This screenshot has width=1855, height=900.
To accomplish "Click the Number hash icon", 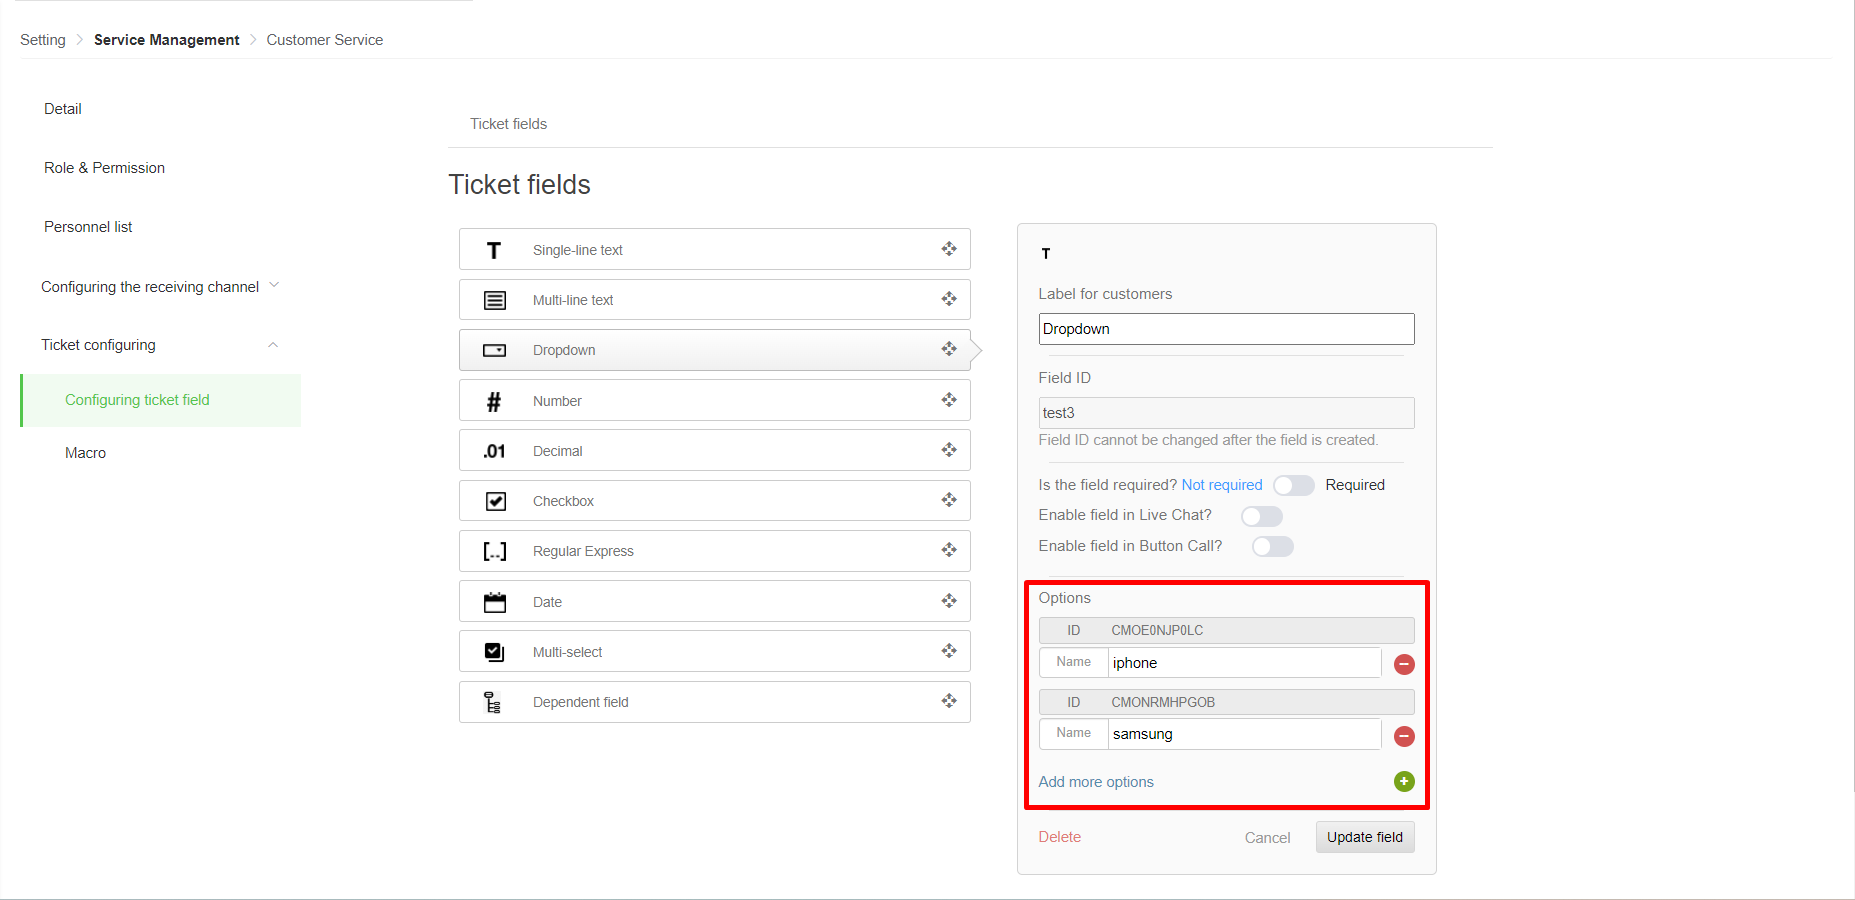I will click(494, 401).
